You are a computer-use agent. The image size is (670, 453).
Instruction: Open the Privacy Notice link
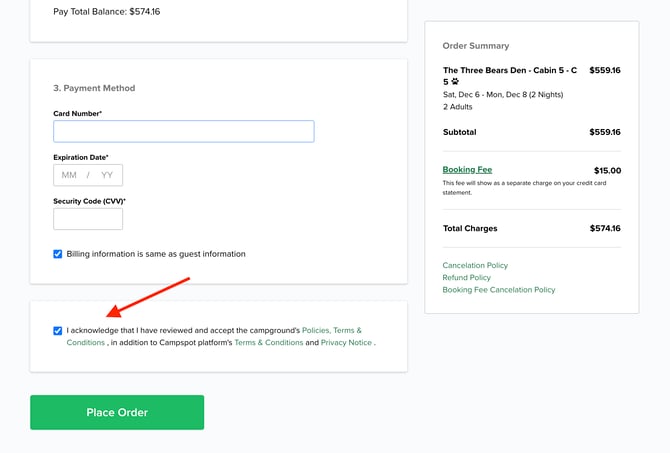point(346,343)
